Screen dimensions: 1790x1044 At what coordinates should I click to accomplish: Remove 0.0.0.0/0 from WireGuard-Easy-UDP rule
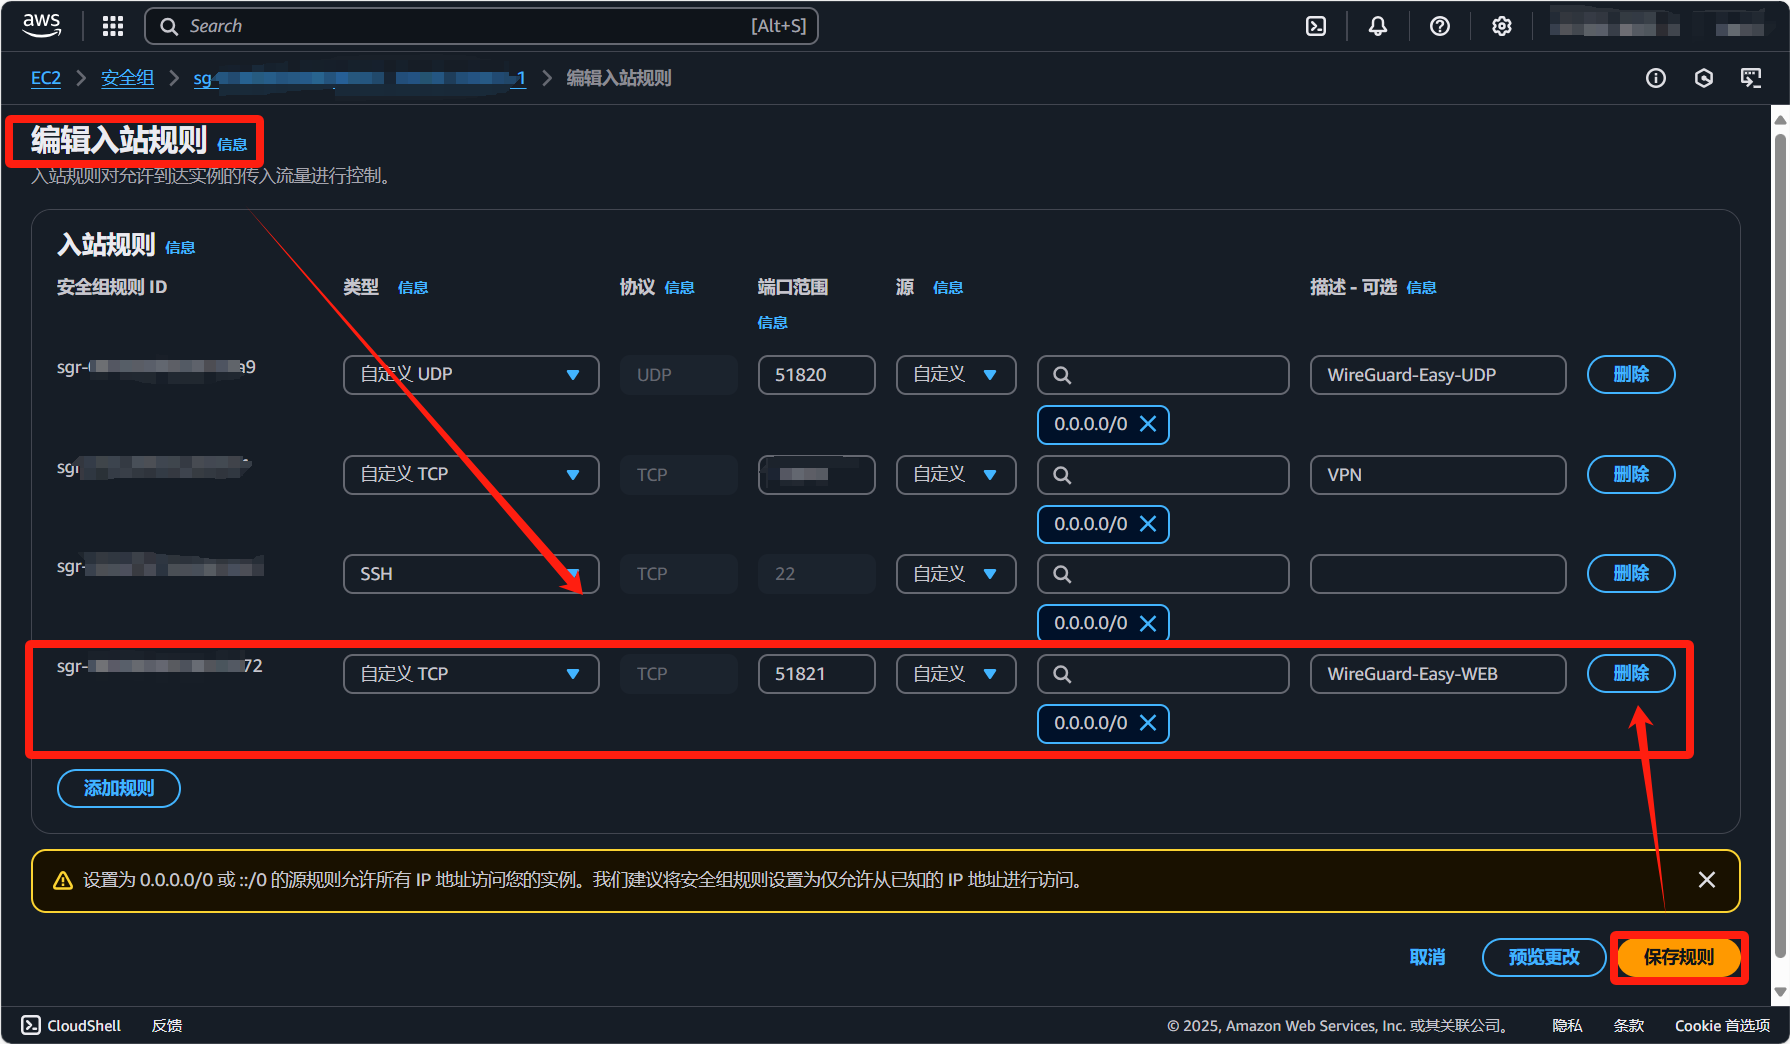(x=1148, y=424)
